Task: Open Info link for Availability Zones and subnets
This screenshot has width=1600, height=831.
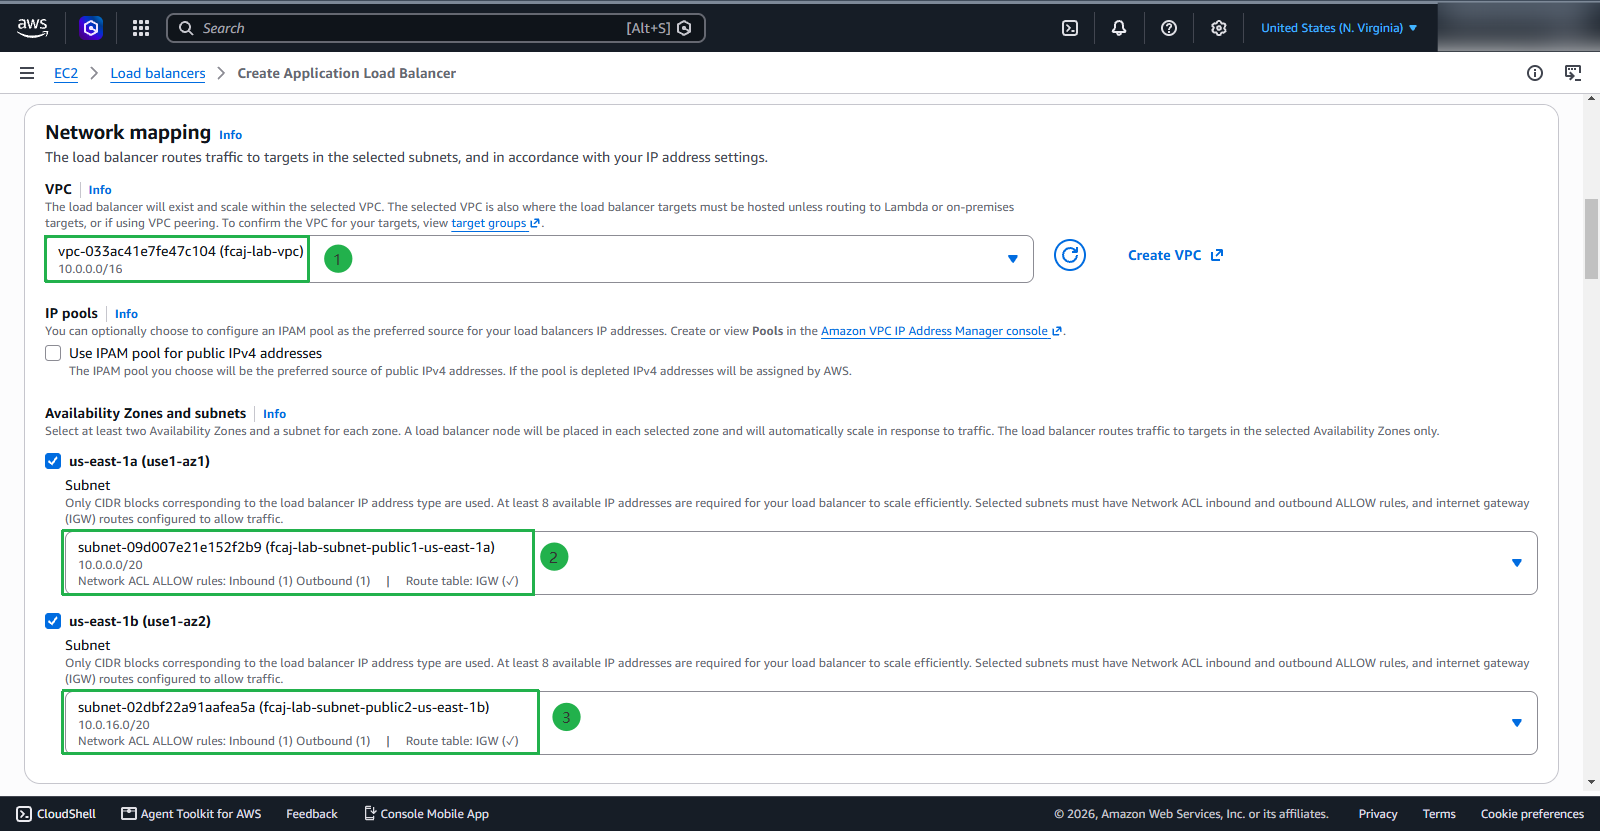Action: (274, 414)
